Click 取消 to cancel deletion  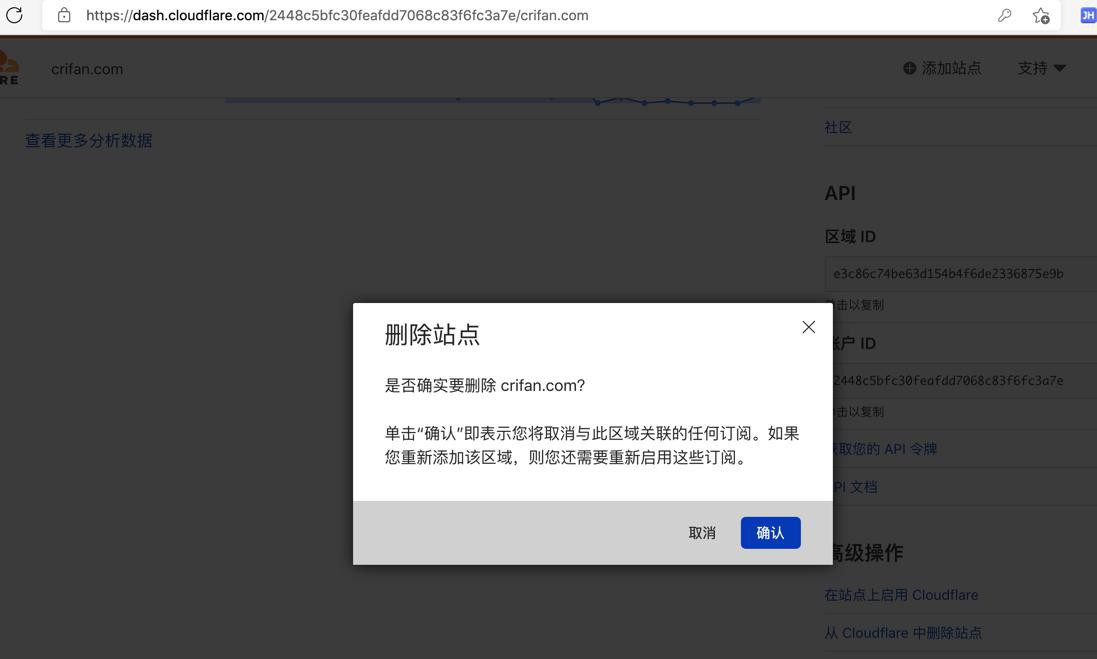click(702, 533)
